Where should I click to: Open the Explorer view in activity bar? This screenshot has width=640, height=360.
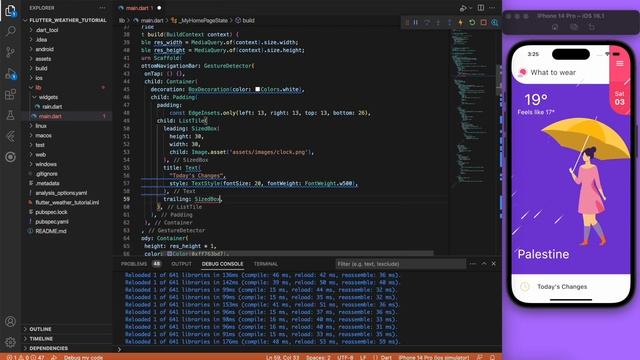point(10,11)
